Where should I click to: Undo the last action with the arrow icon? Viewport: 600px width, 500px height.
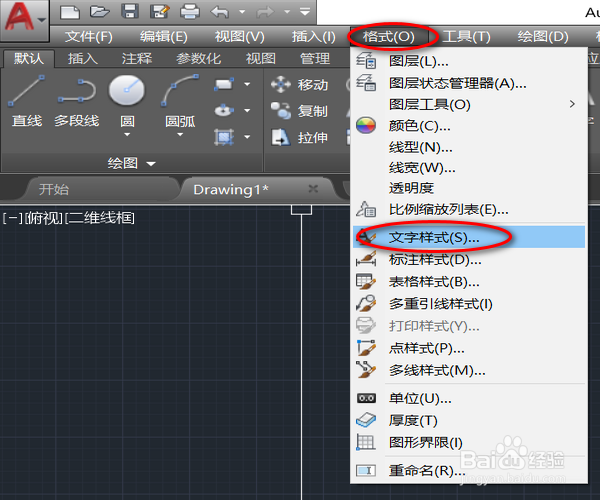pos(220,12)
